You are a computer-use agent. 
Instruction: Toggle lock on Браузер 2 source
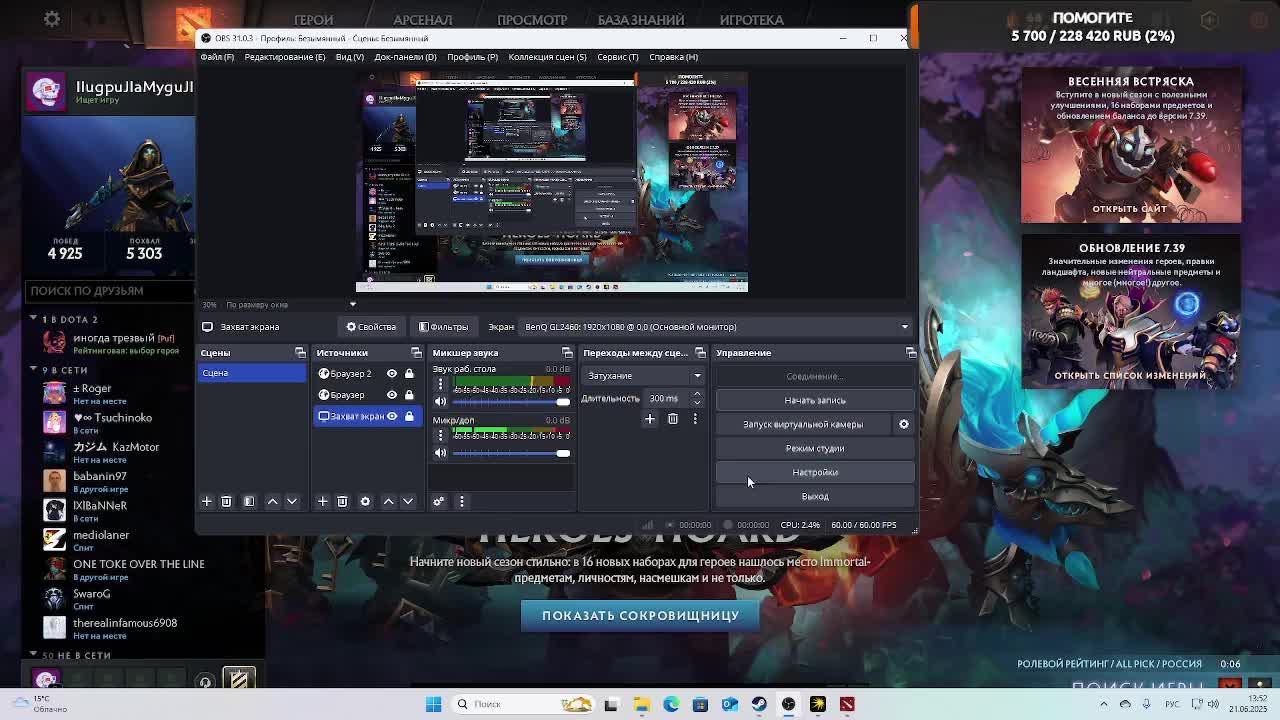click(x=409, y=374)
